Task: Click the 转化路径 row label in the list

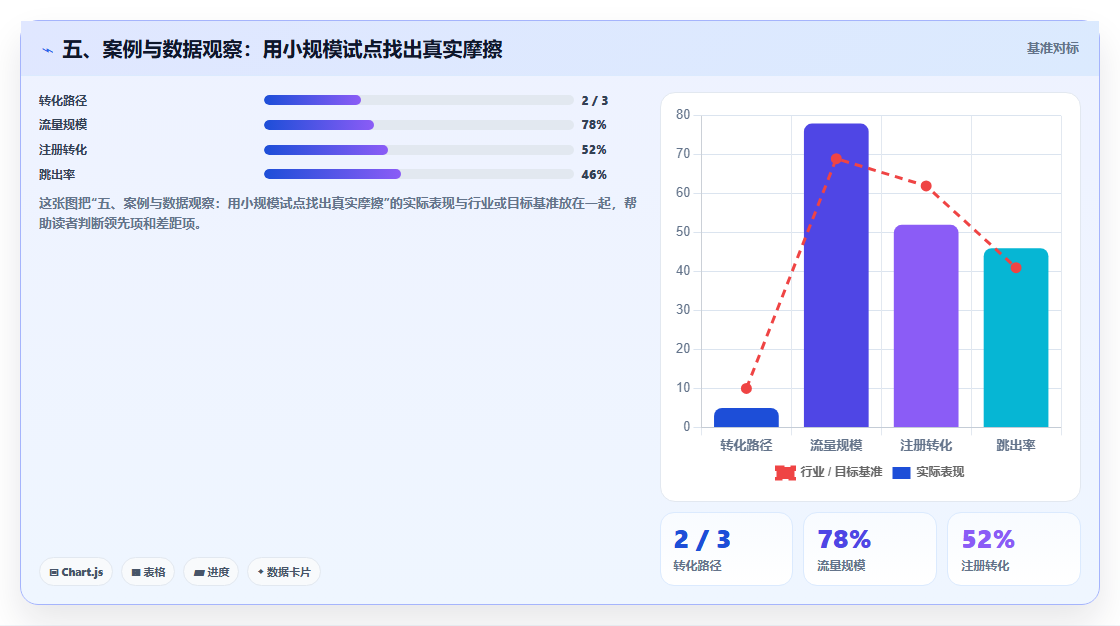Action: (63, 101)
